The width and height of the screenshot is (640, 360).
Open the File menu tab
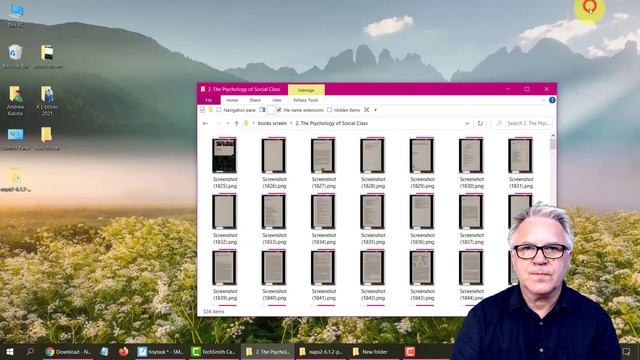click(209, 100)
